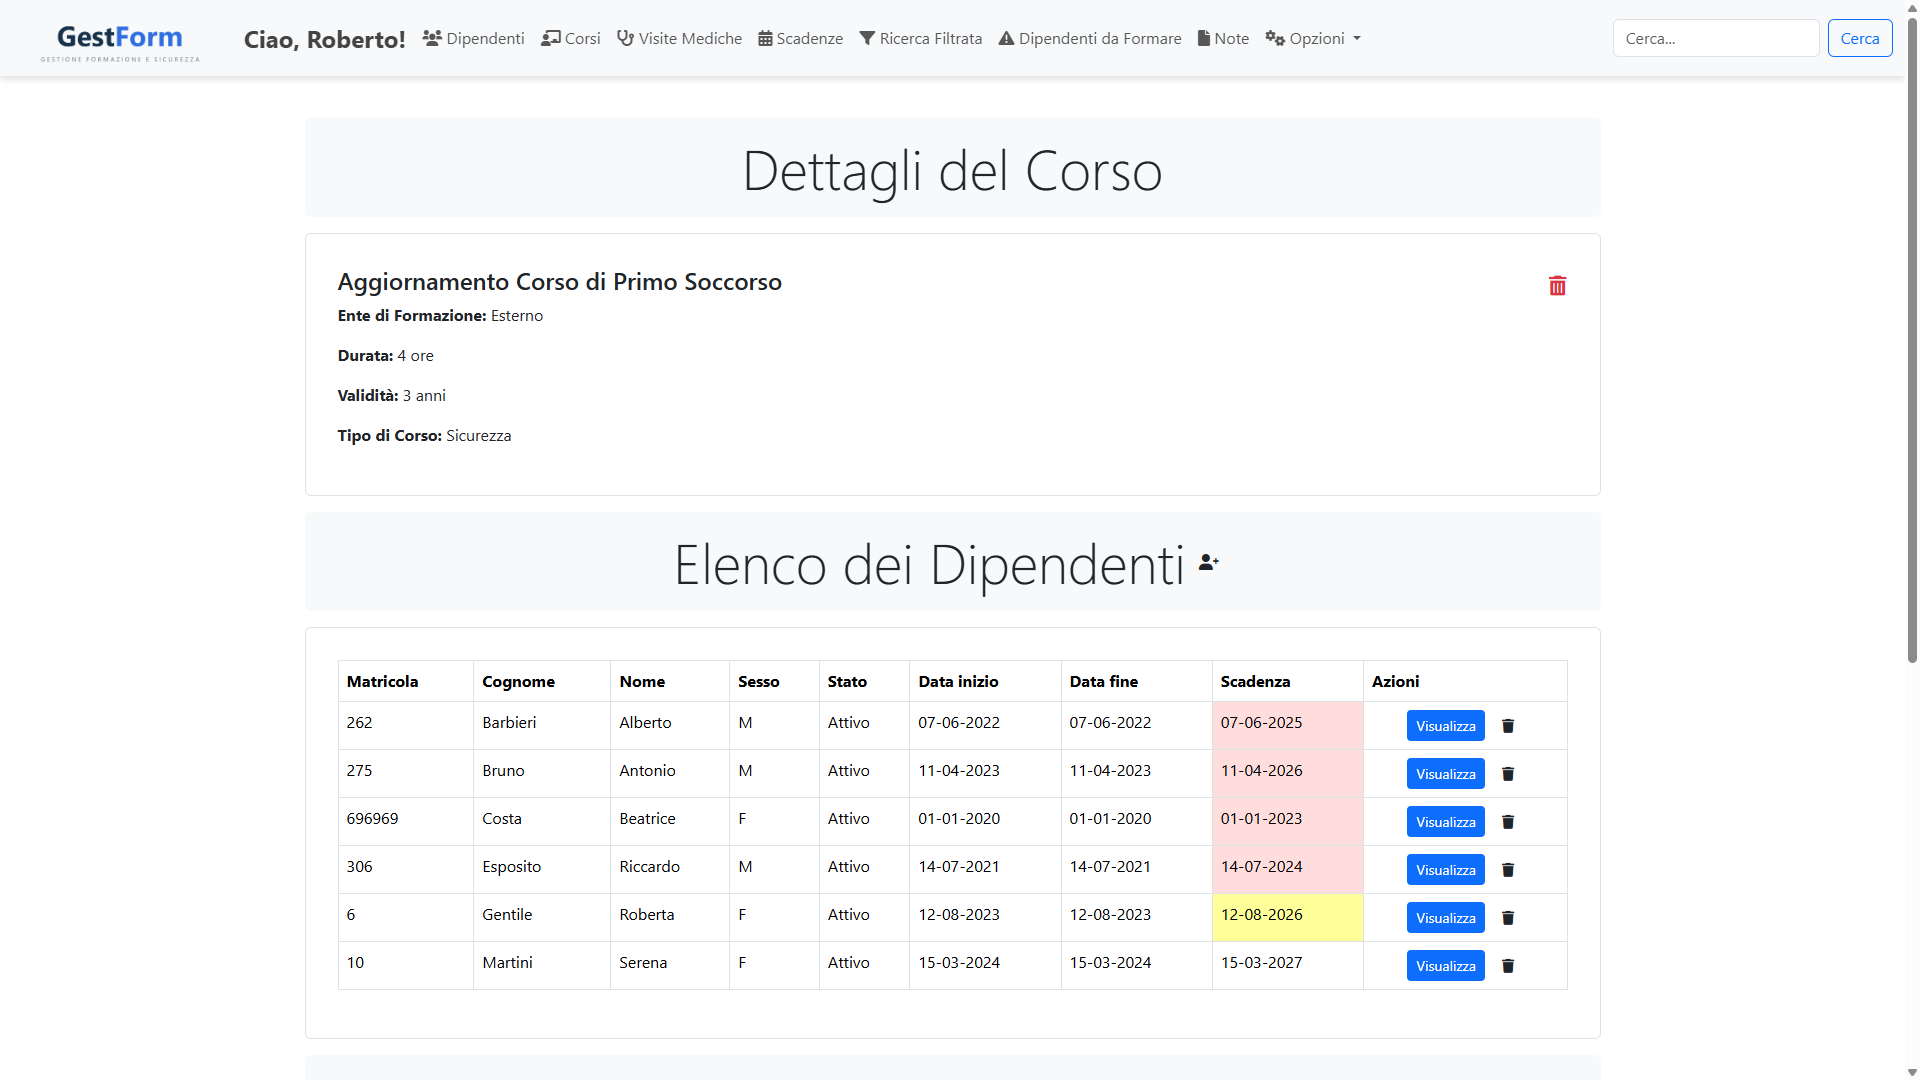Focus the Cerca search field
The width and height of the screenshot is (1920, 1080).
tap(1715, 38)
